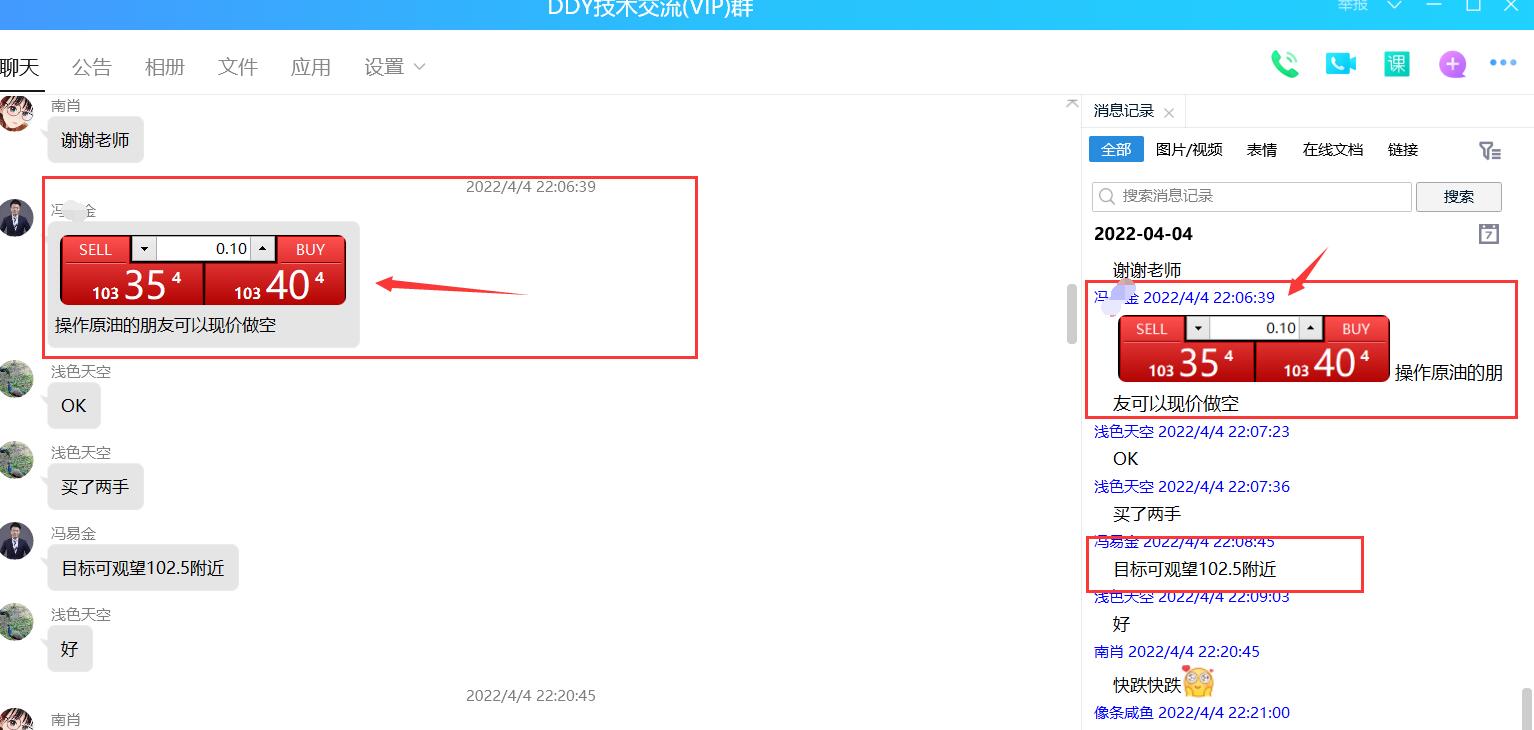
Task: Open the calendar date picker icon
Action: pyautogui.click(x=1488, y=234)
